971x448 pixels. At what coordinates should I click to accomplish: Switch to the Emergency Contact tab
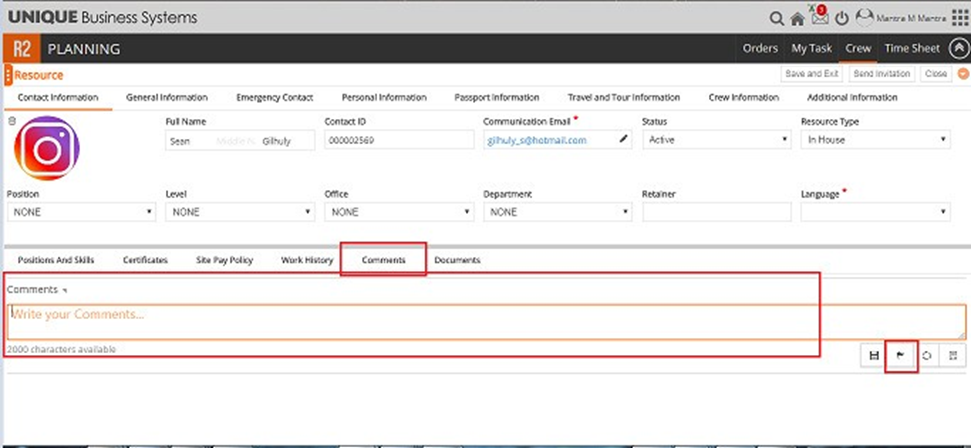(274, 98)
